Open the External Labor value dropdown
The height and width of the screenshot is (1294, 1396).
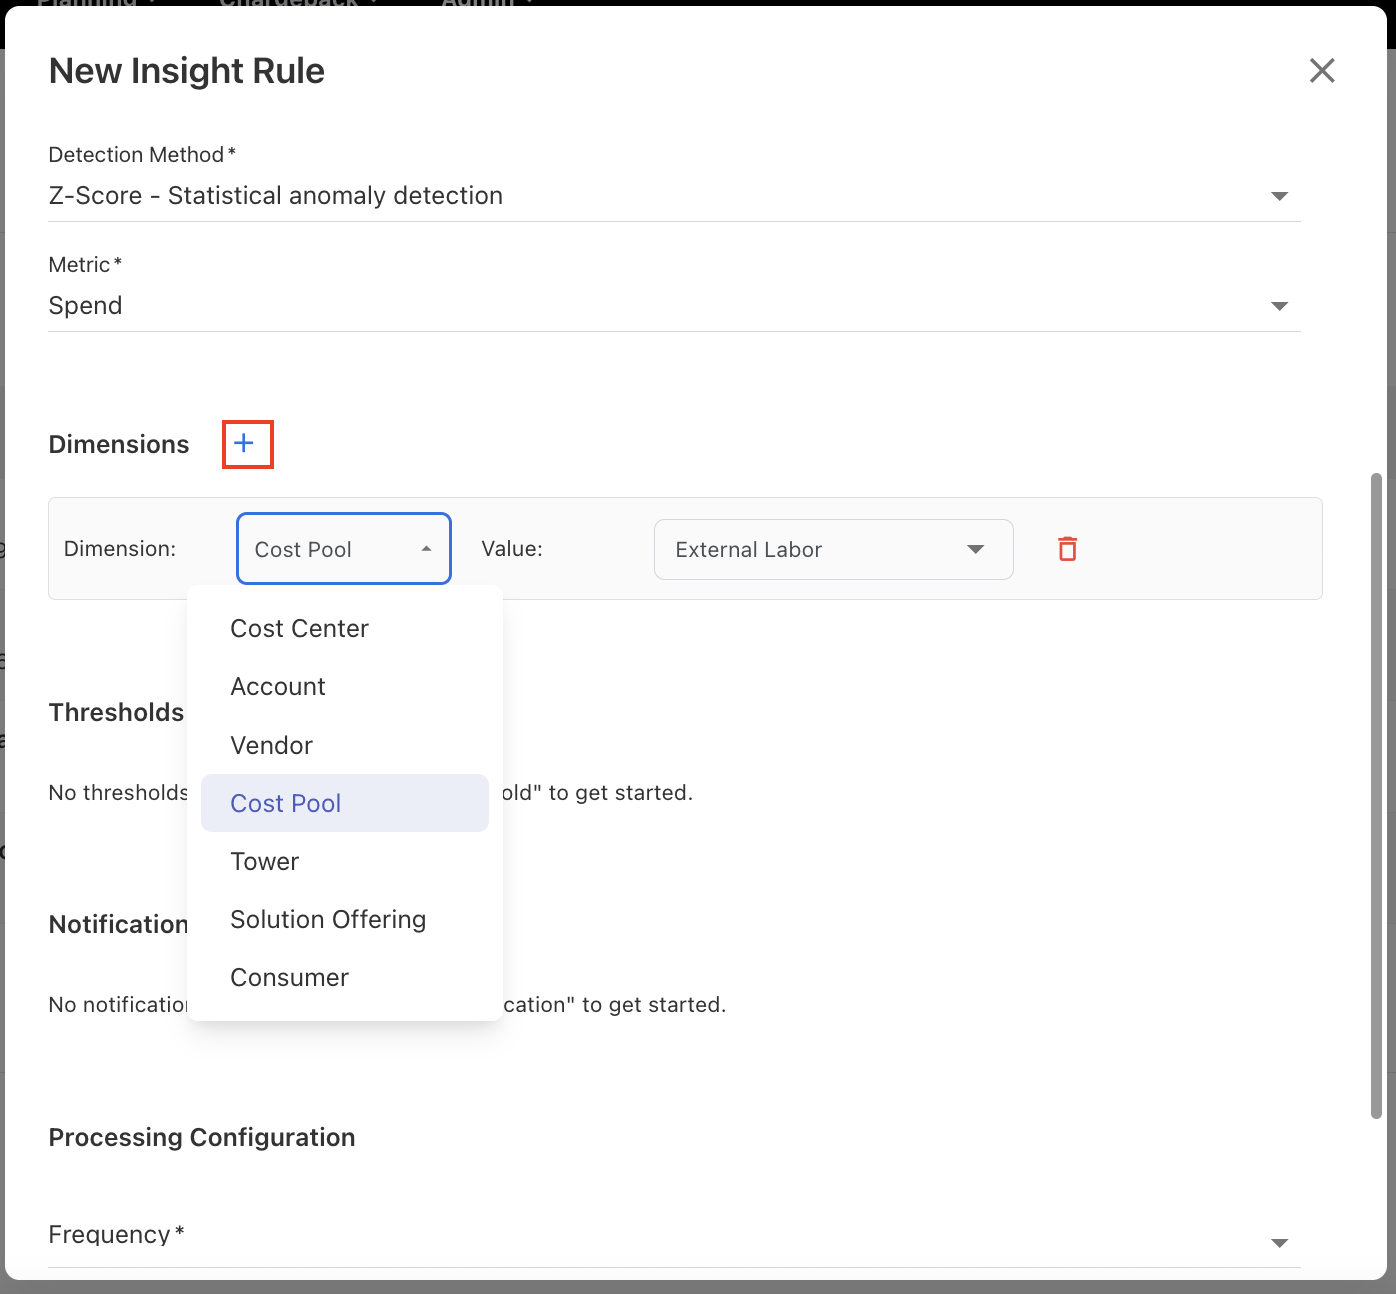point(820,549)
